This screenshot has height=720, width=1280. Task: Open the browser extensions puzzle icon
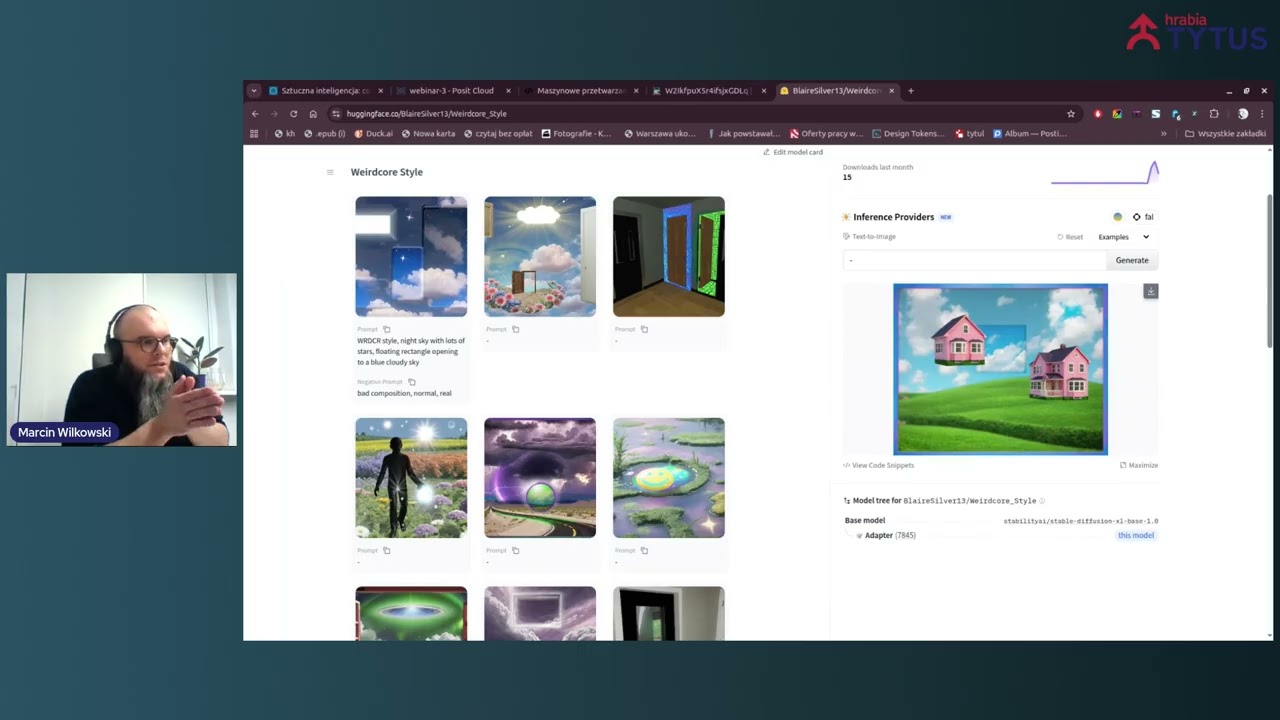pos(1214,114)
